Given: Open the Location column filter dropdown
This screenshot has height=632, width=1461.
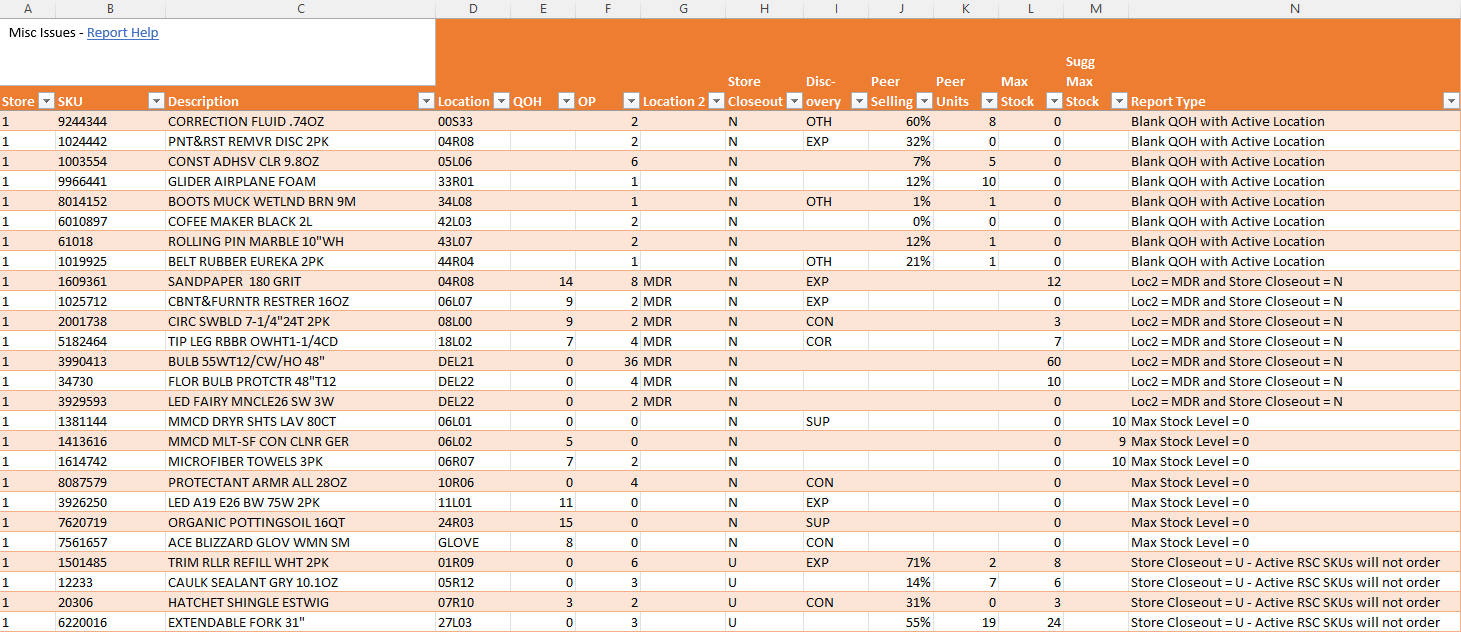Looking at the screenshot, I should (500, 101).
